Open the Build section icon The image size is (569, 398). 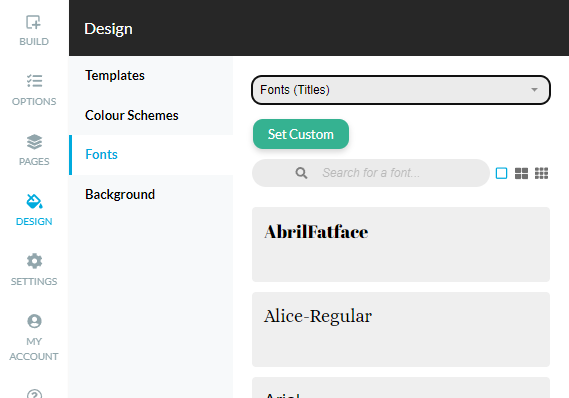33,22
